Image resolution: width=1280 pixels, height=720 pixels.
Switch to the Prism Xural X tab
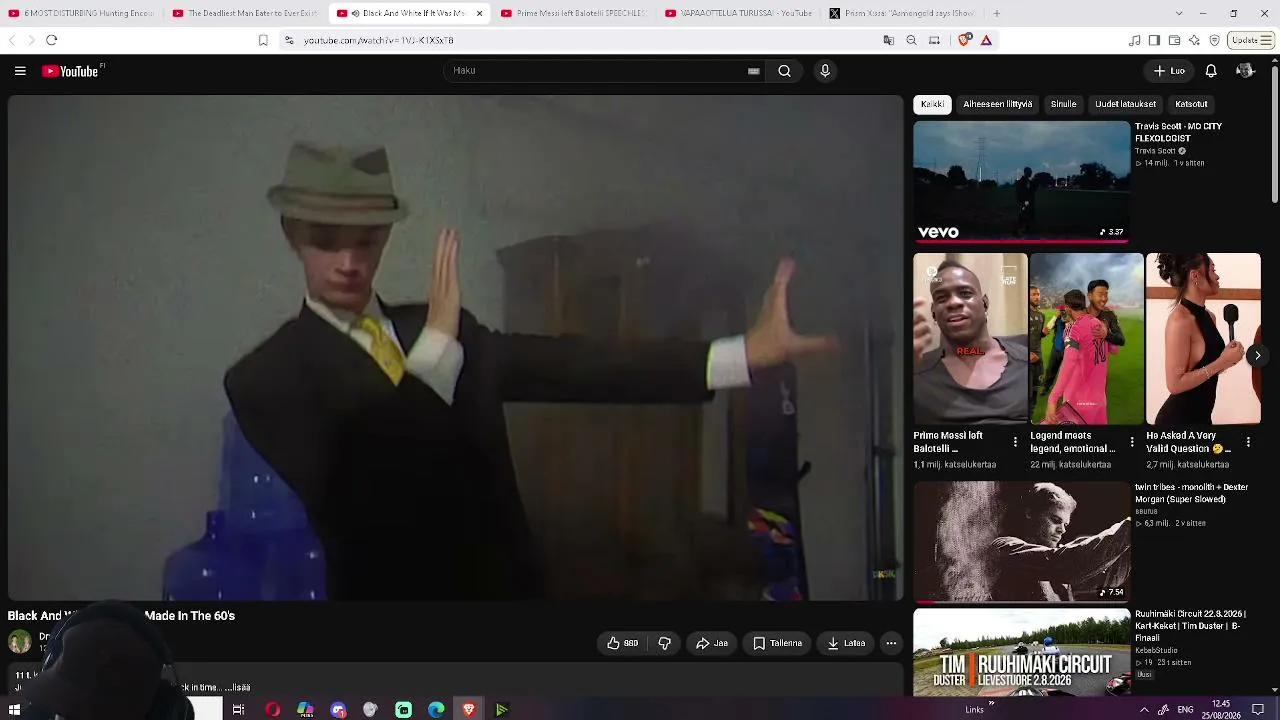pyautogui.click(x=902, y=13)
